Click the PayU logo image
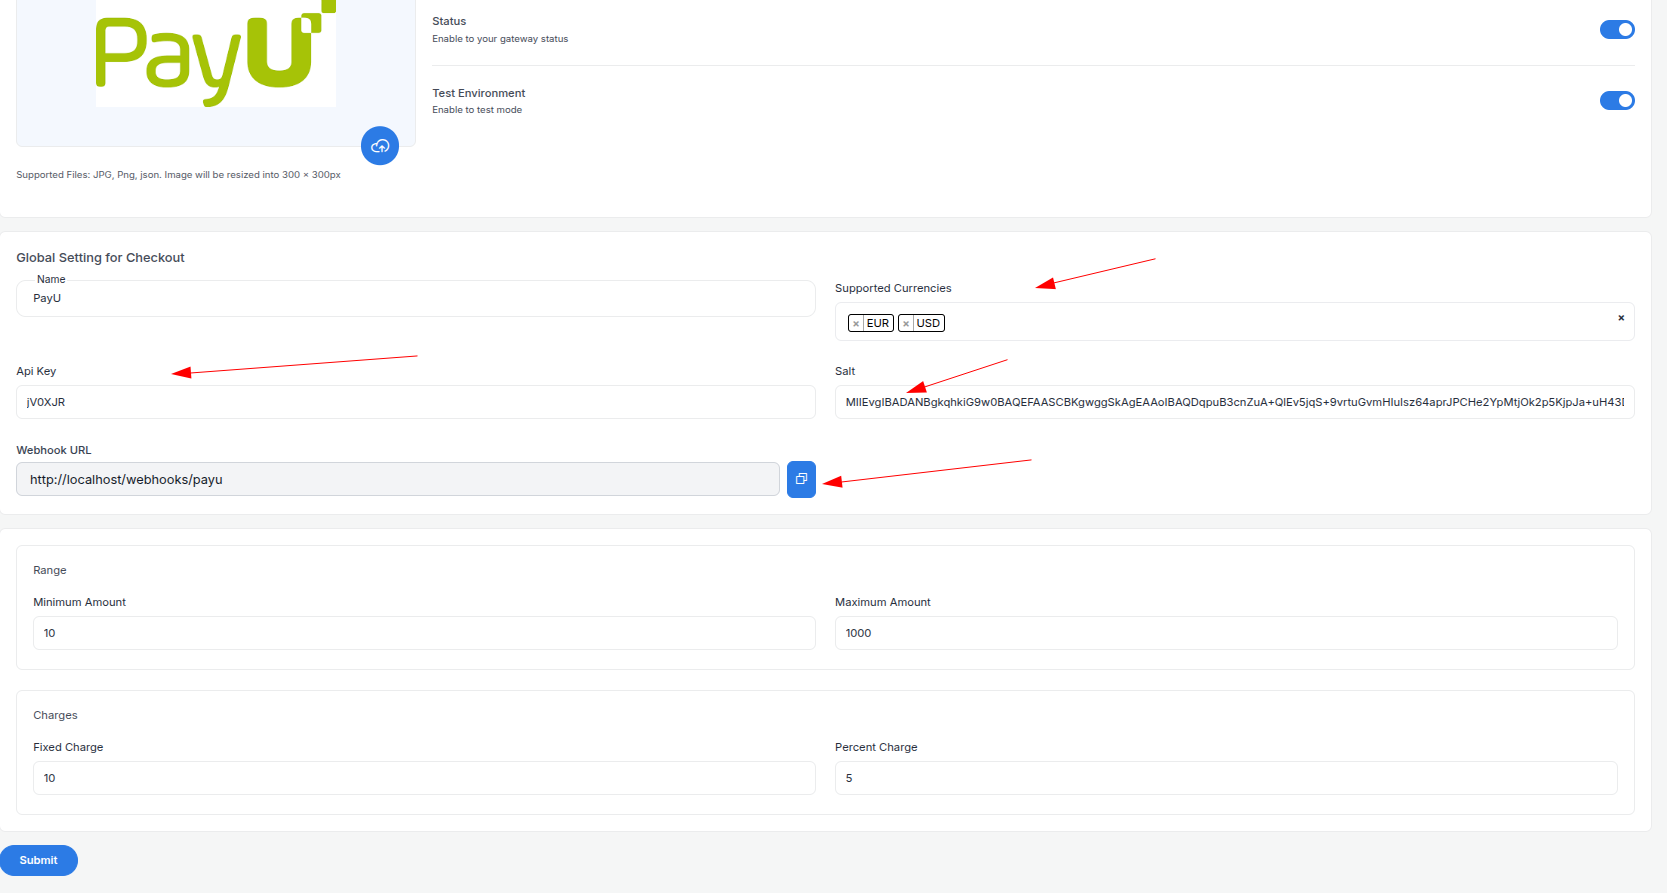1667x893 pixels. pos(216,53)
